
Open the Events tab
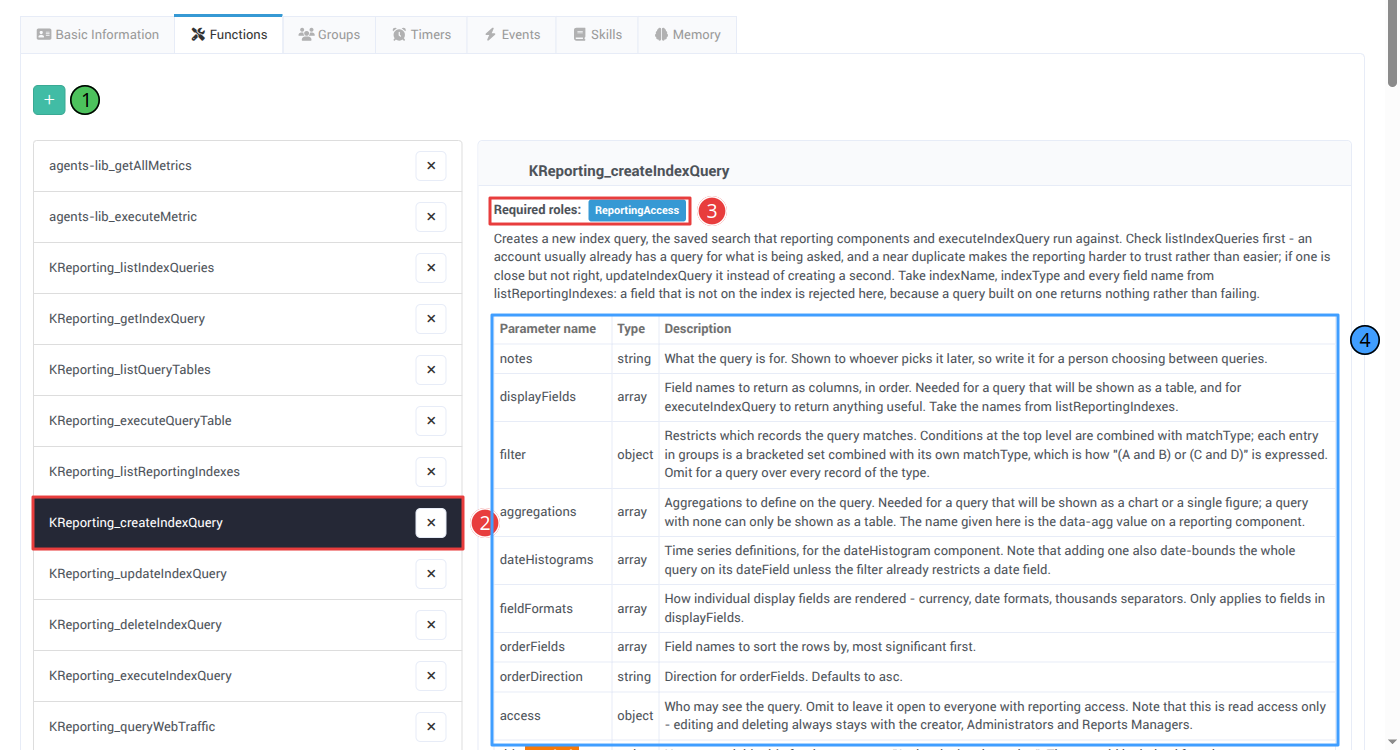[x=512, y=34]
